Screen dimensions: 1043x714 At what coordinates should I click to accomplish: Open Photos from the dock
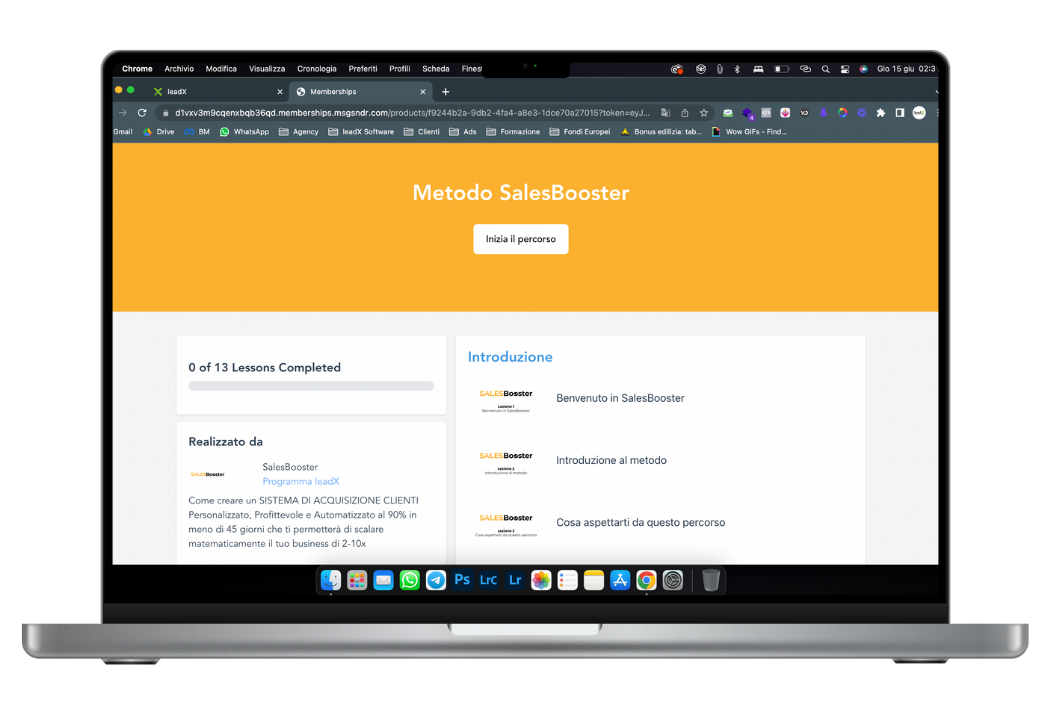point(541,580)
